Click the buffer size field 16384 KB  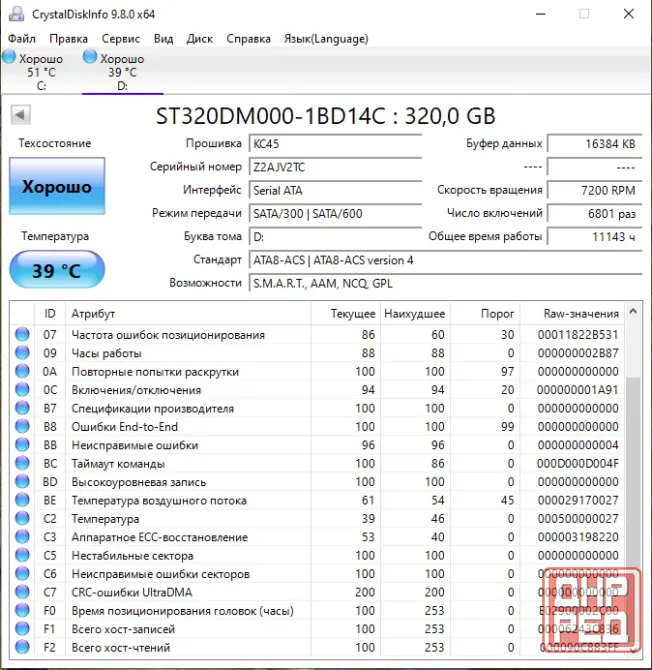pyautogui.click(x=595, y=144)
